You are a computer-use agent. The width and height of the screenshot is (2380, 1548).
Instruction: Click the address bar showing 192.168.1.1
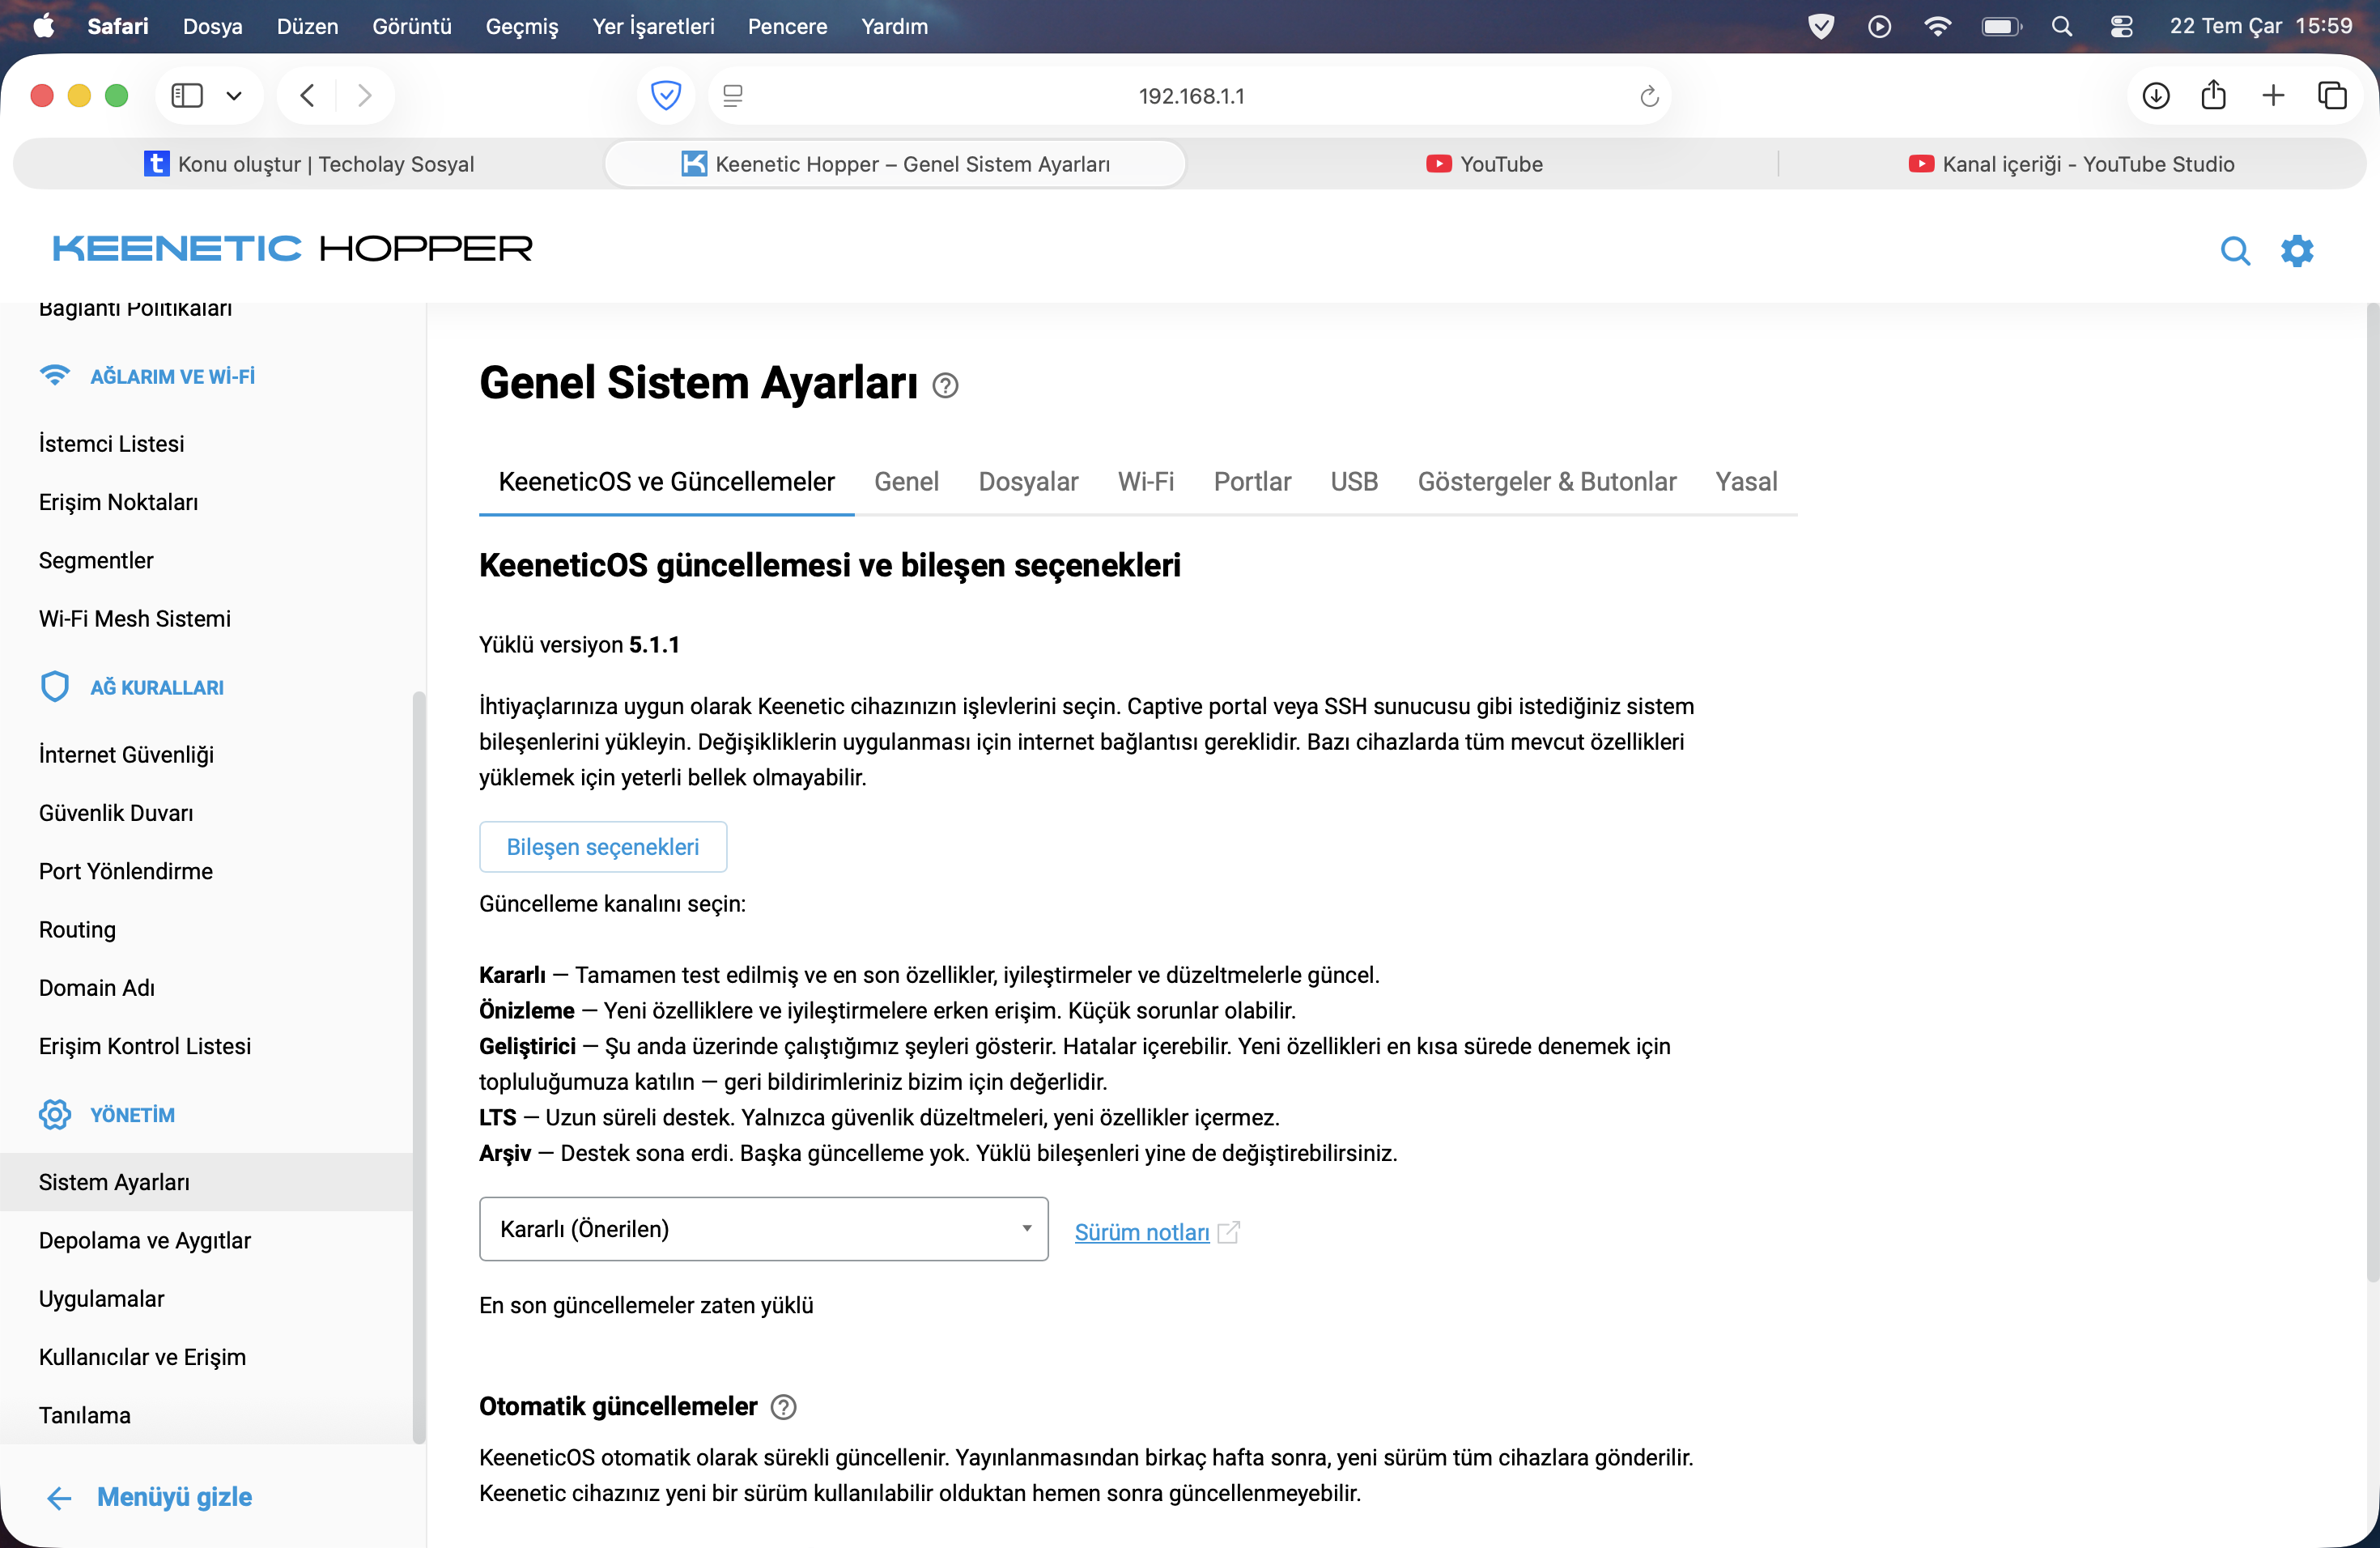[x=1190, y=96]
